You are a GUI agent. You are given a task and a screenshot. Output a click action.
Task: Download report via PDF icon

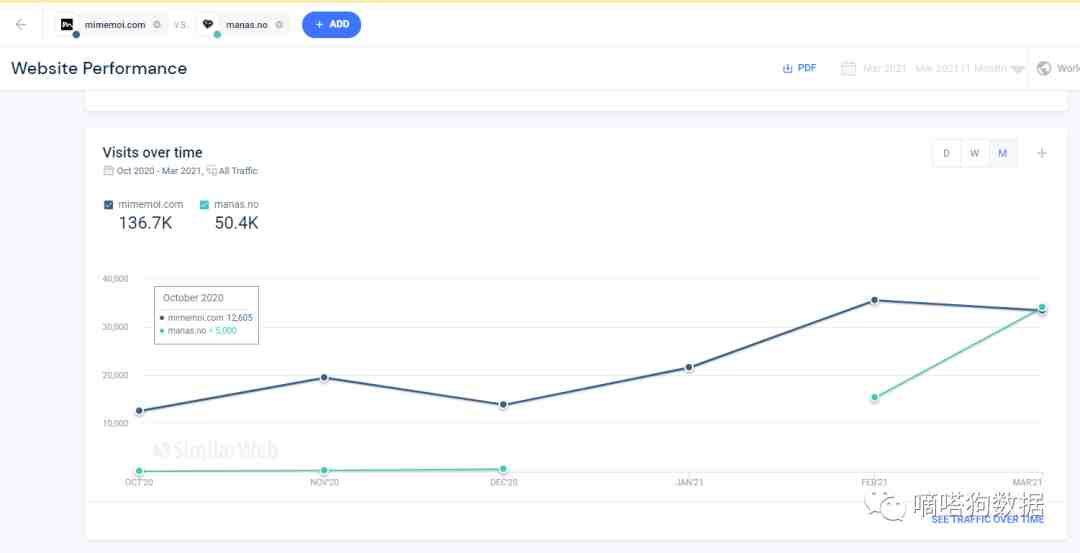coord(787,68)
